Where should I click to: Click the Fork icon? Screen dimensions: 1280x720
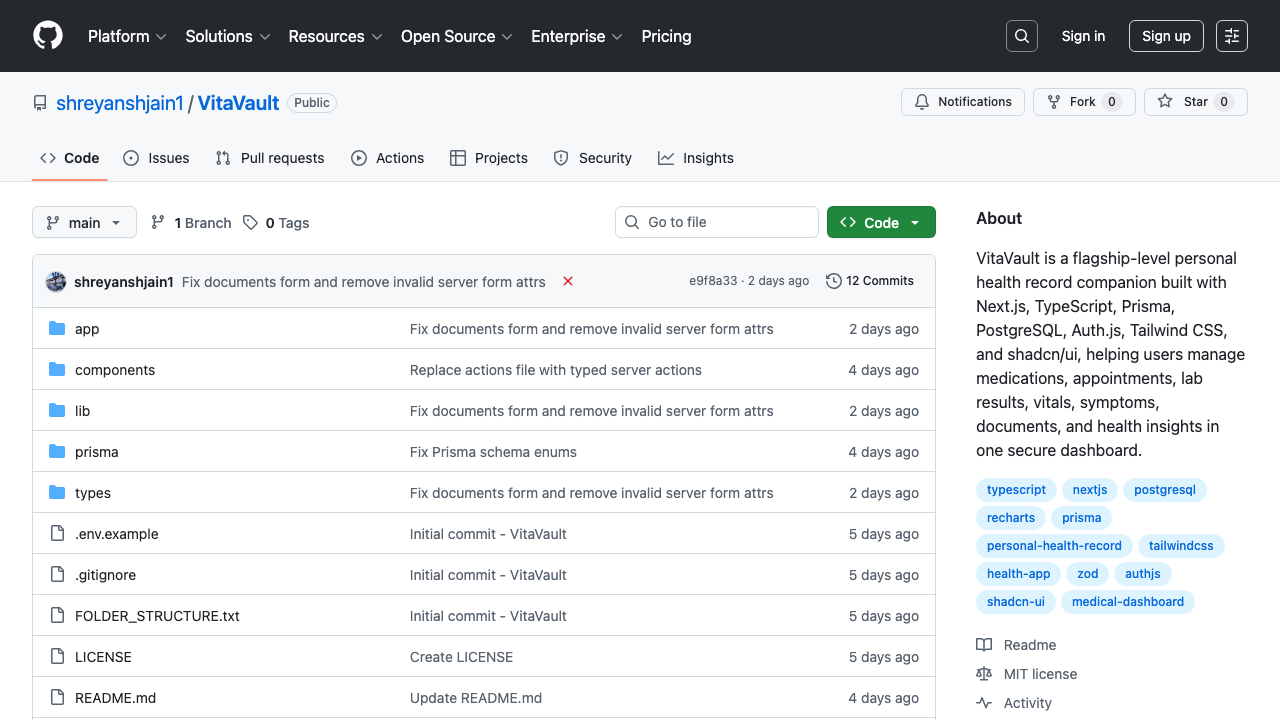click(x=1053, y=101)
